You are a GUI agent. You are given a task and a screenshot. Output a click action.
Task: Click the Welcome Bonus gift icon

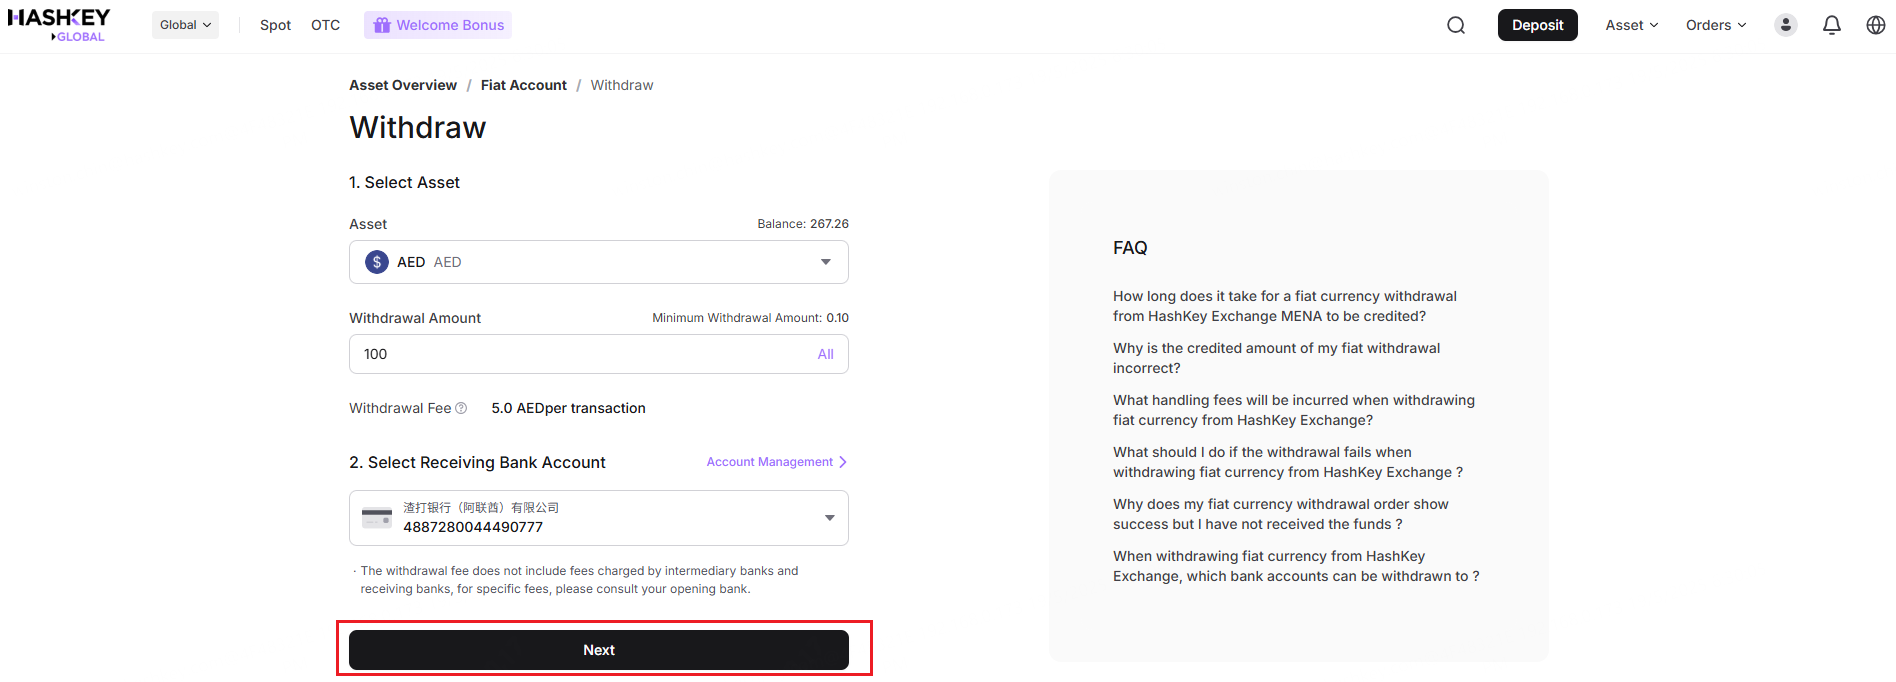381,25
